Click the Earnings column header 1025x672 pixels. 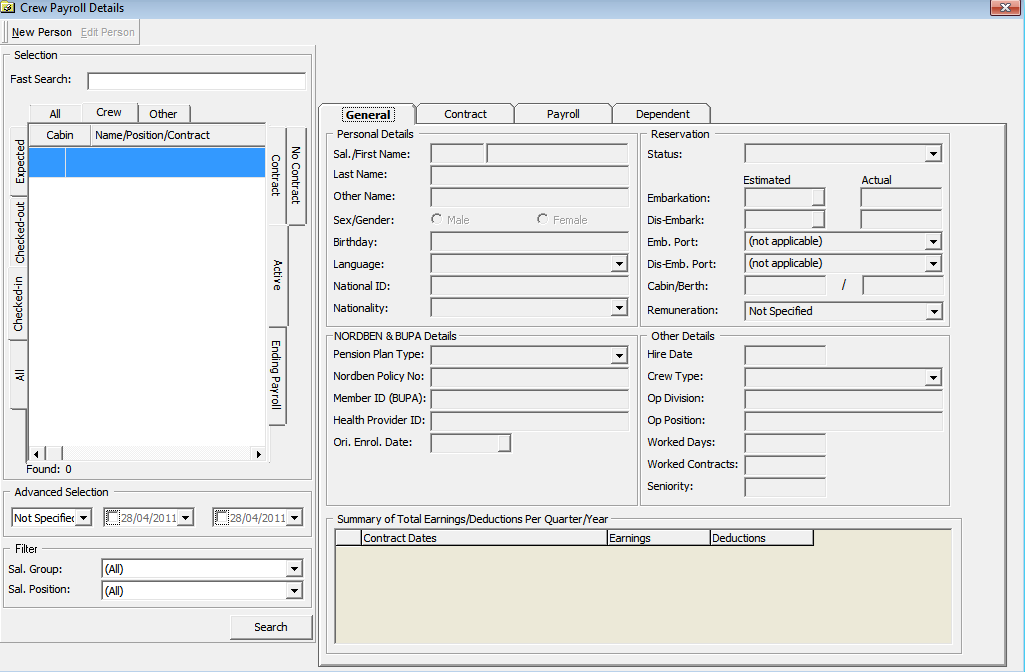658,538
